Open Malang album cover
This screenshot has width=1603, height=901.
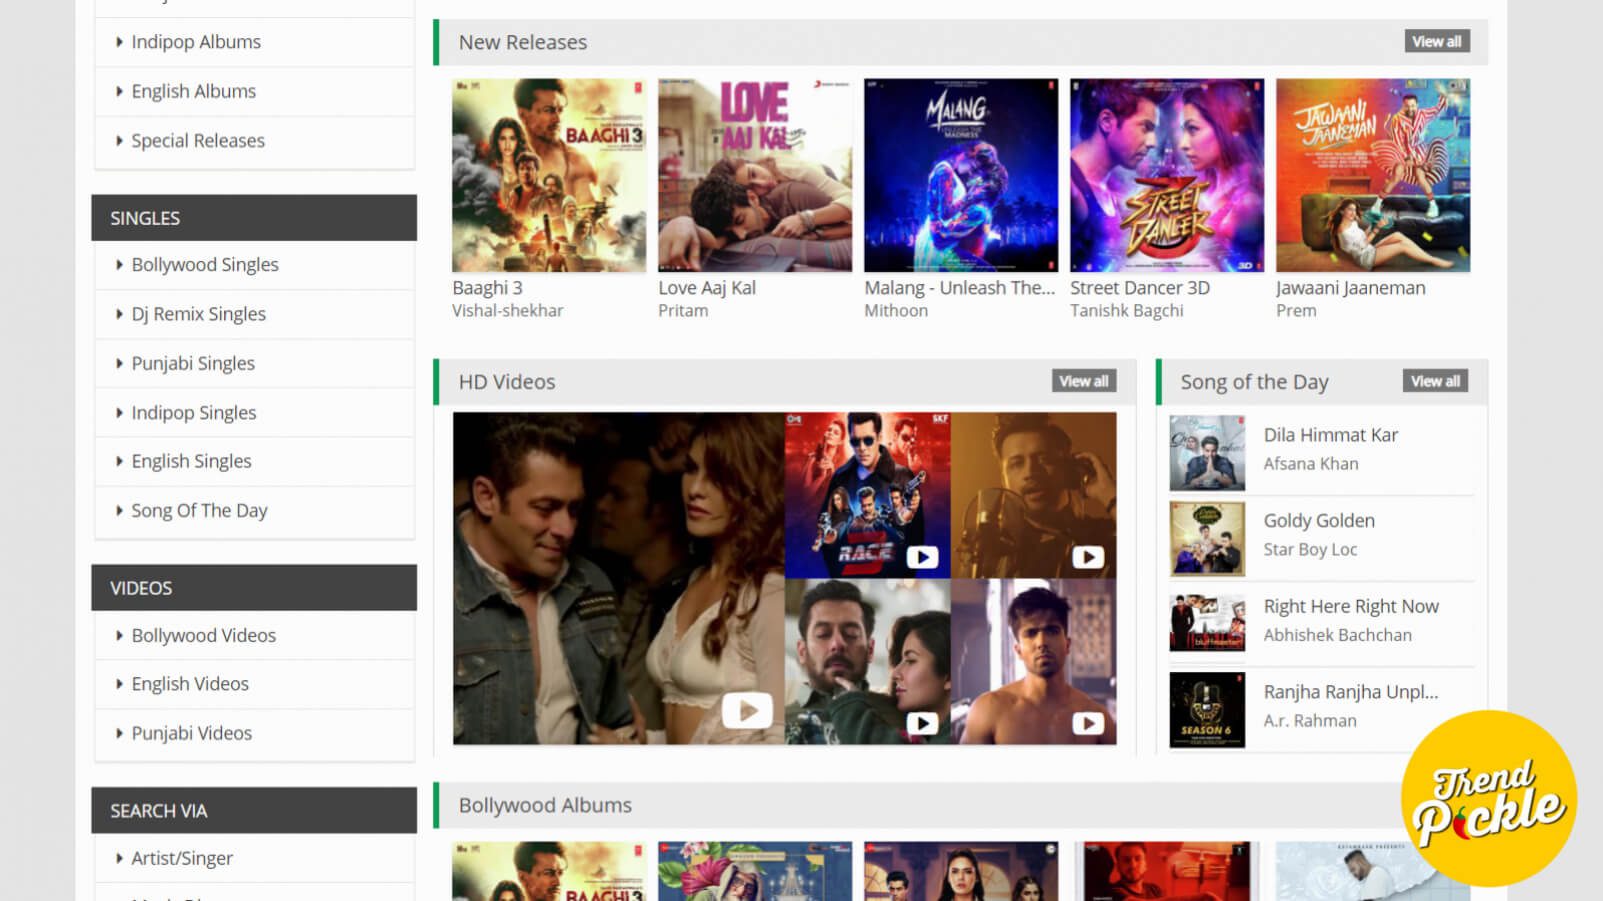click(961, 175)
